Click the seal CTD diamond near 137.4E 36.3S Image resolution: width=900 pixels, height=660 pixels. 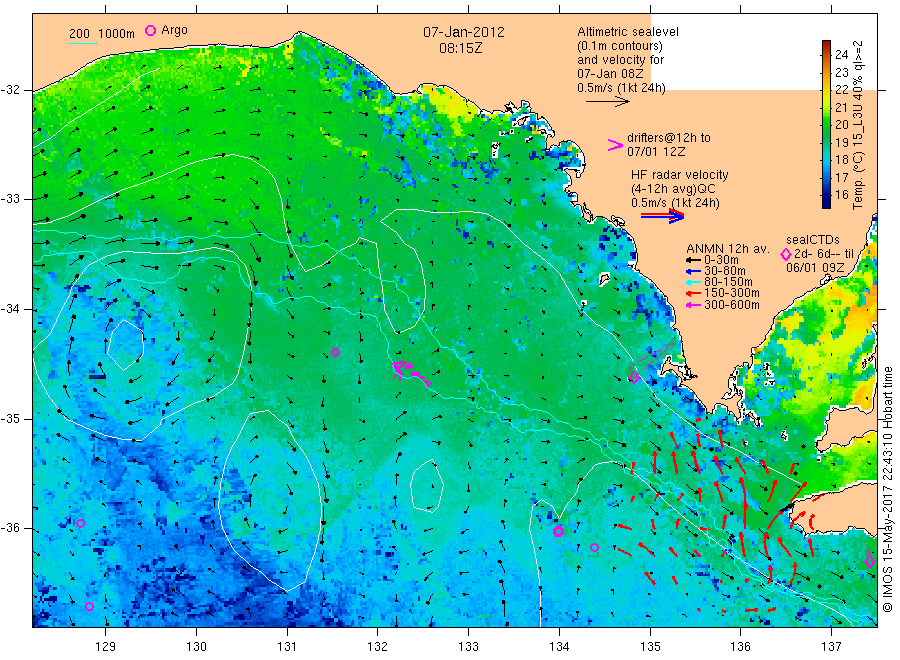[870, 561]
